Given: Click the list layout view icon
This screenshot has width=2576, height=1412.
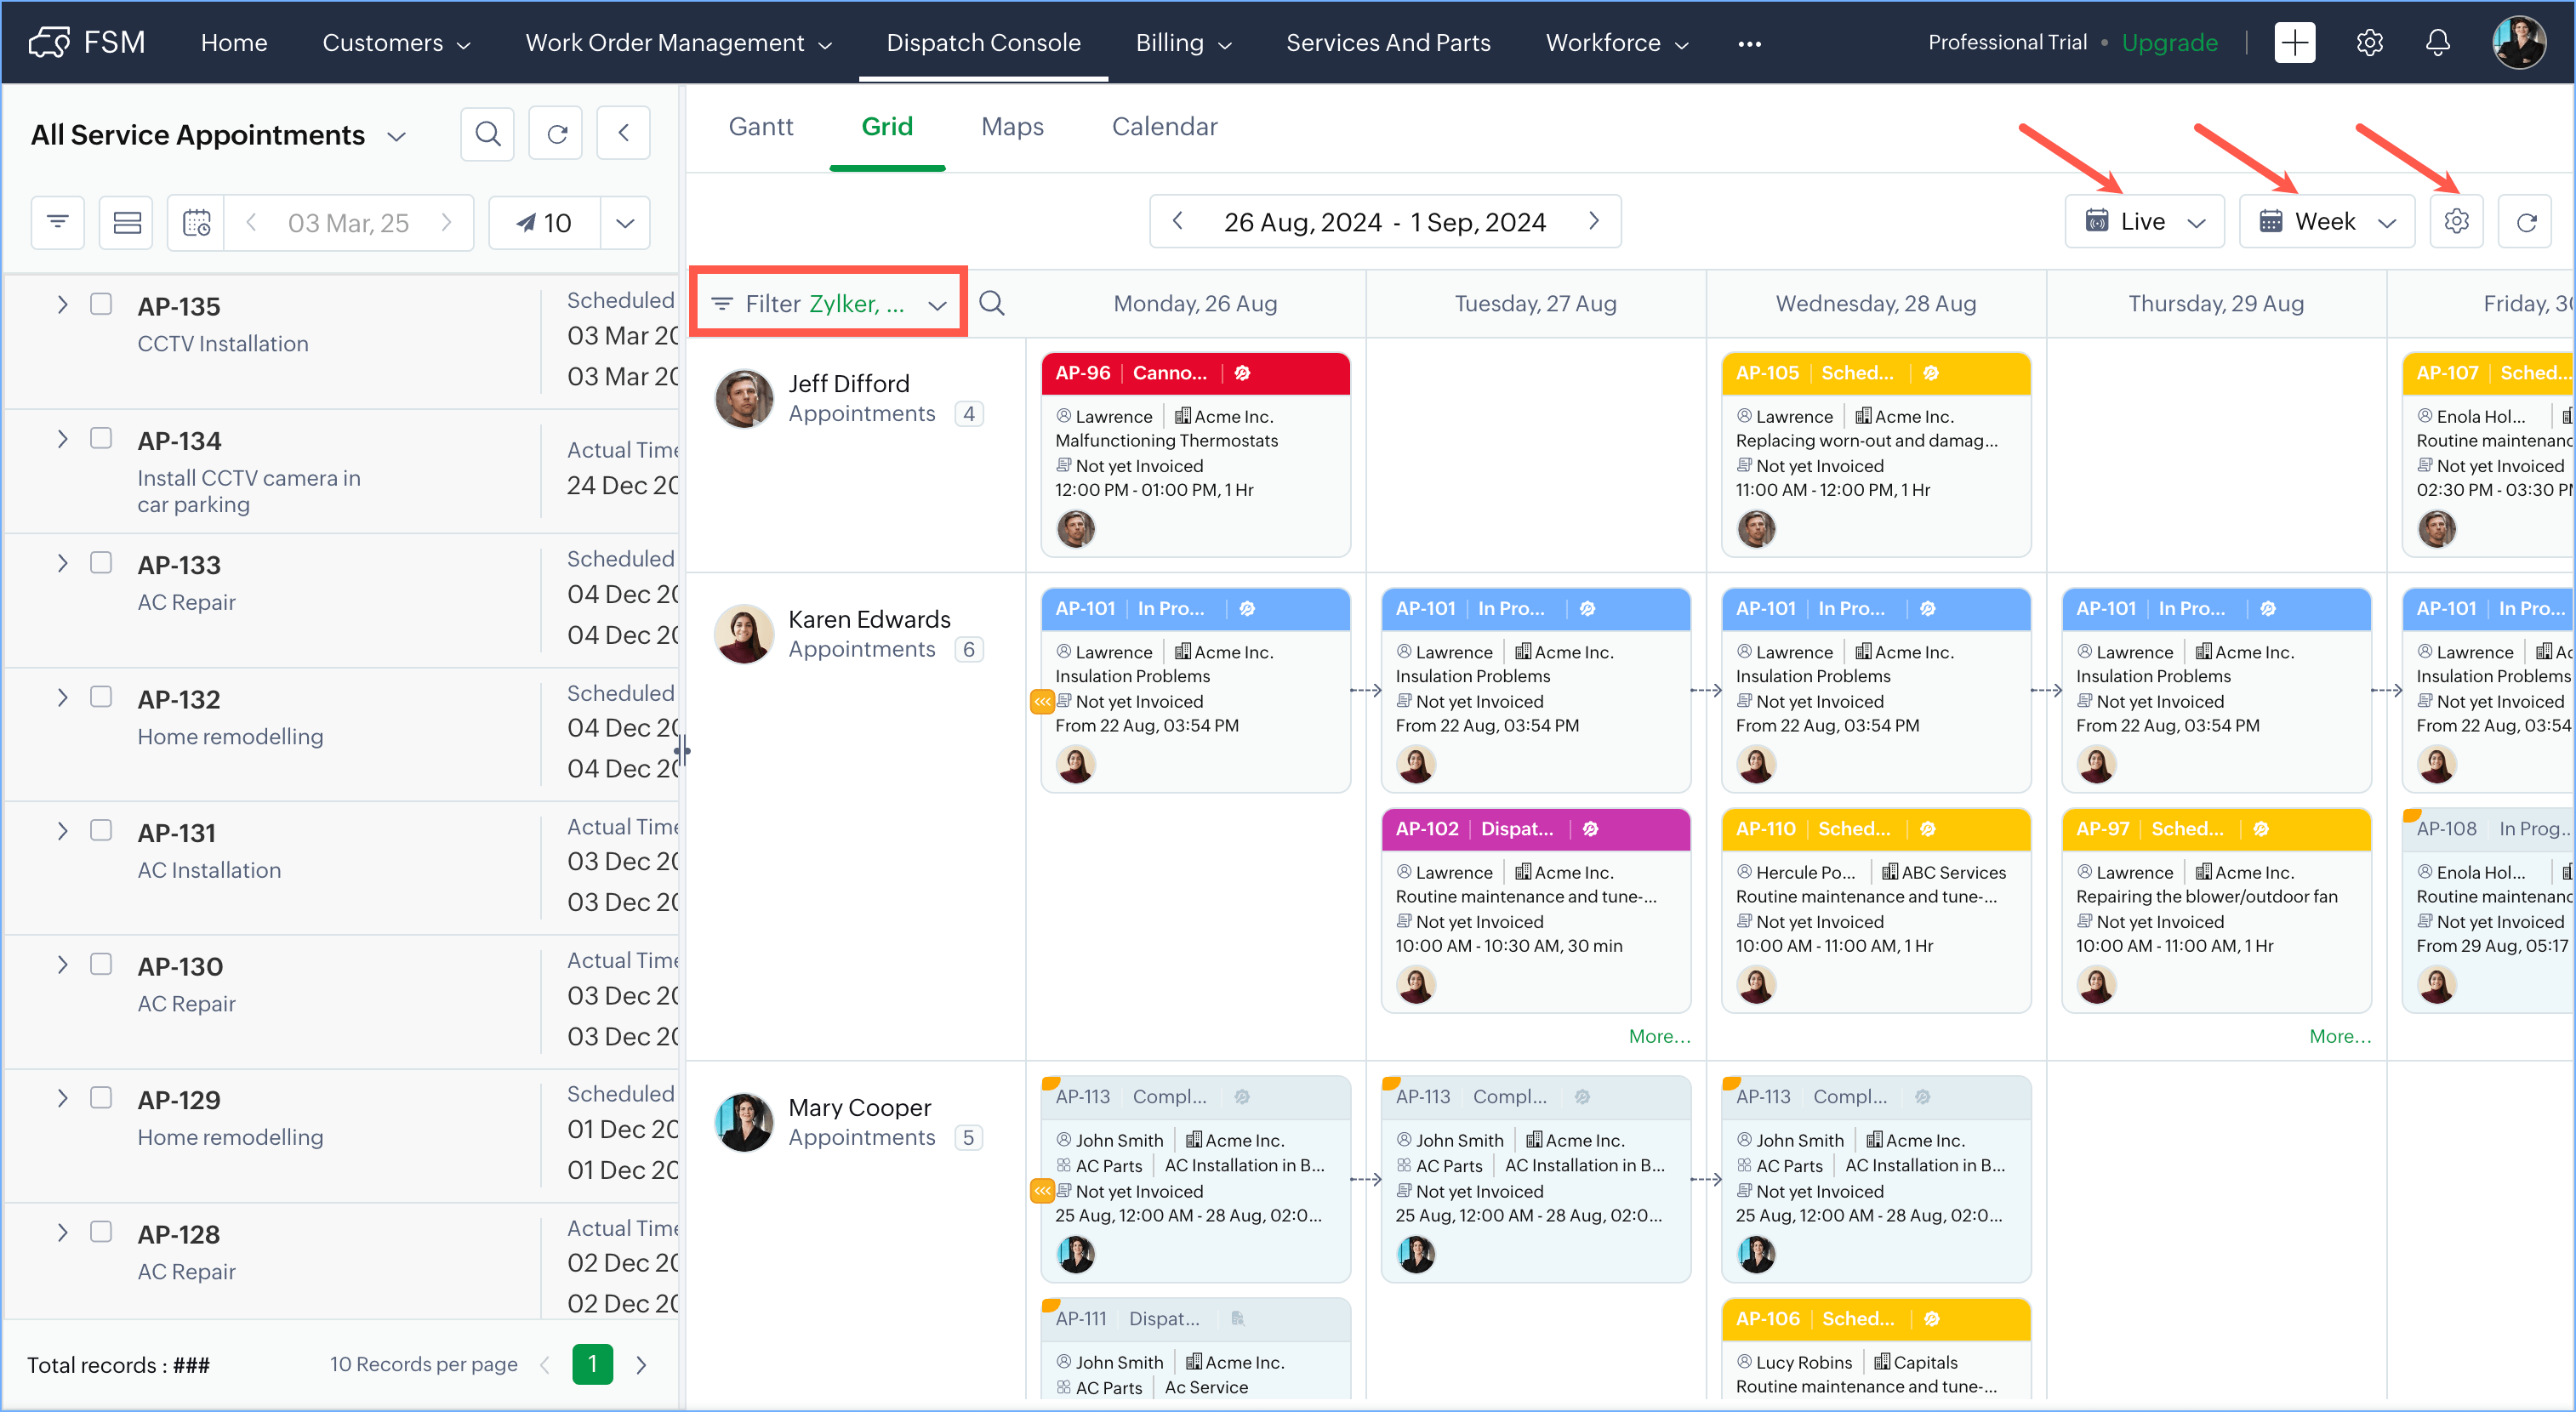Looking at the screenshot, I should [127, 222].
